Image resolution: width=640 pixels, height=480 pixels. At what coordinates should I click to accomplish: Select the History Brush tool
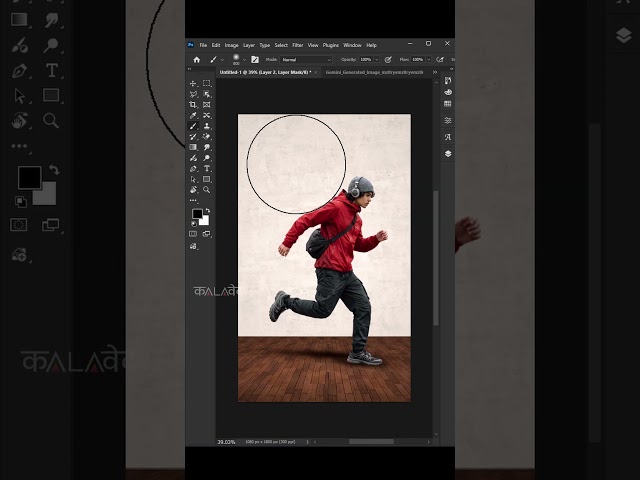click(x=193, y=137)
